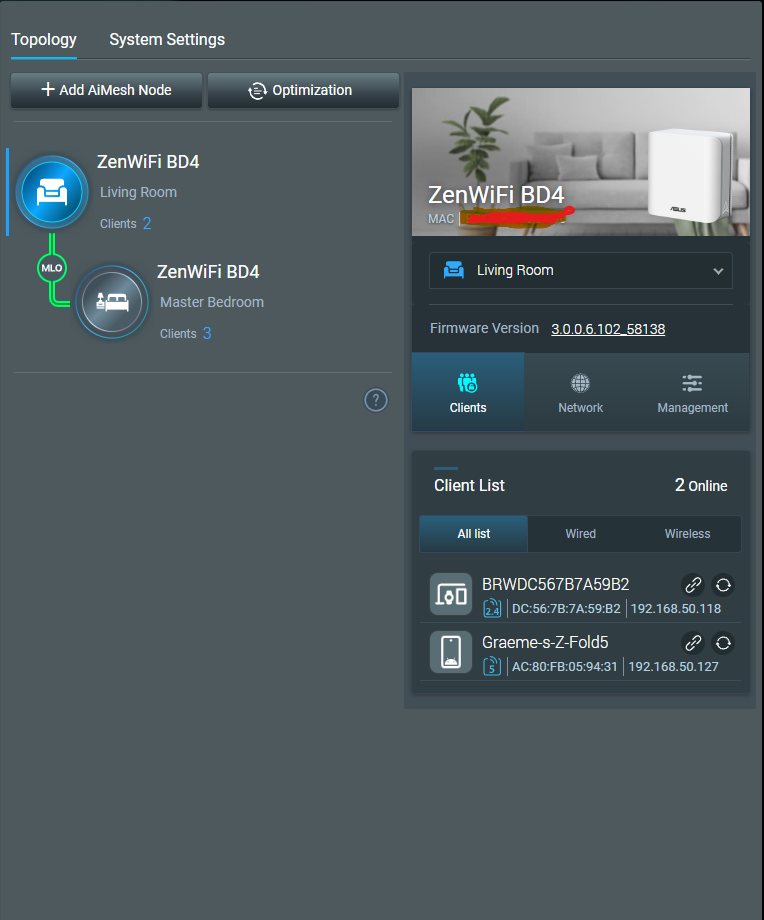This screenshot has height=920, width=764.
Task: Open the Management section tab
Action: (692, 392)
